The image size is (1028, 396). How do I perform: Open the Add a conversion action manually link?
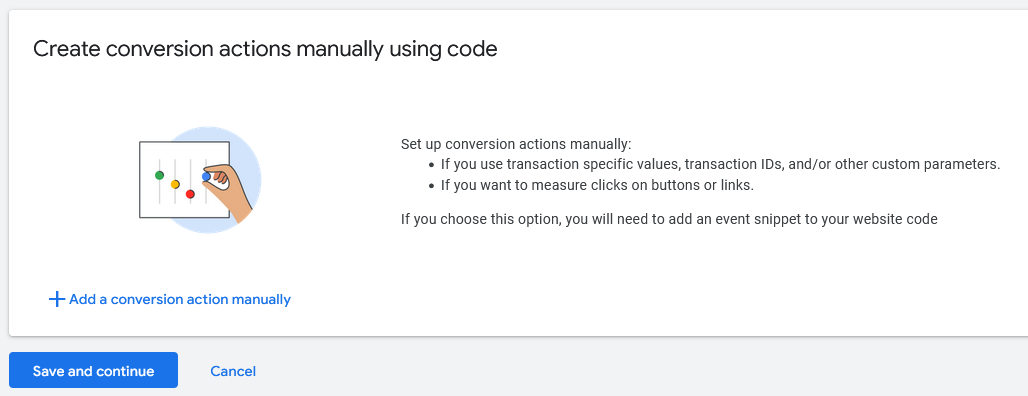tap(170, 300)
